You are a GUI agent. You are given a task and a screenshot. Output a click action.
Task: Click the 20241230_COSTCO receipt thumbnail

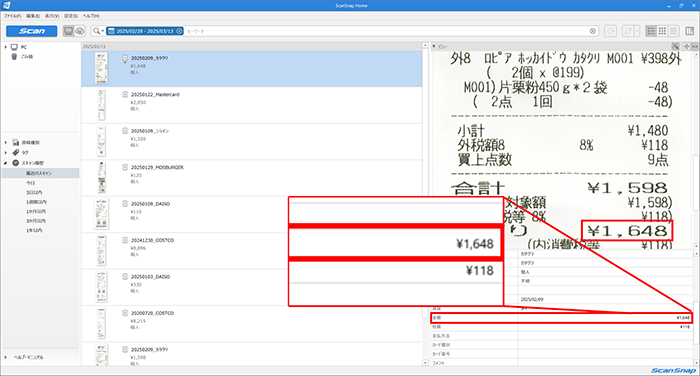tap(101, 250)
